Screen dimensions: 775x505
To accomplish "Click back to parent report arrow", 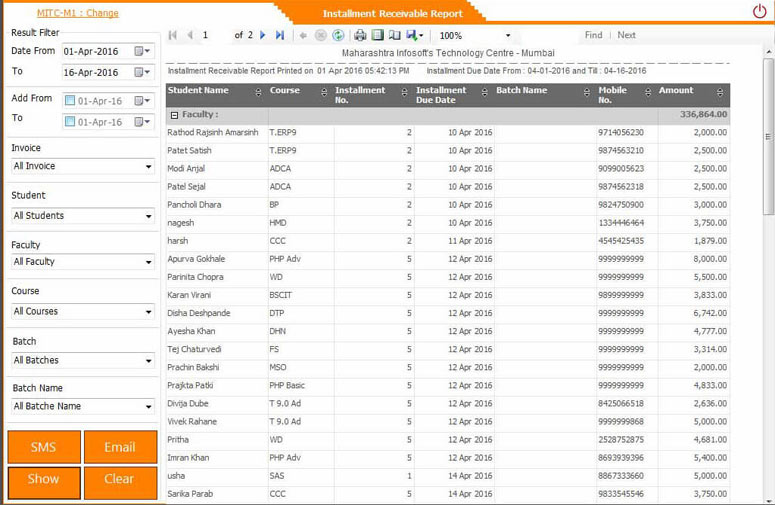I will 303,35.
